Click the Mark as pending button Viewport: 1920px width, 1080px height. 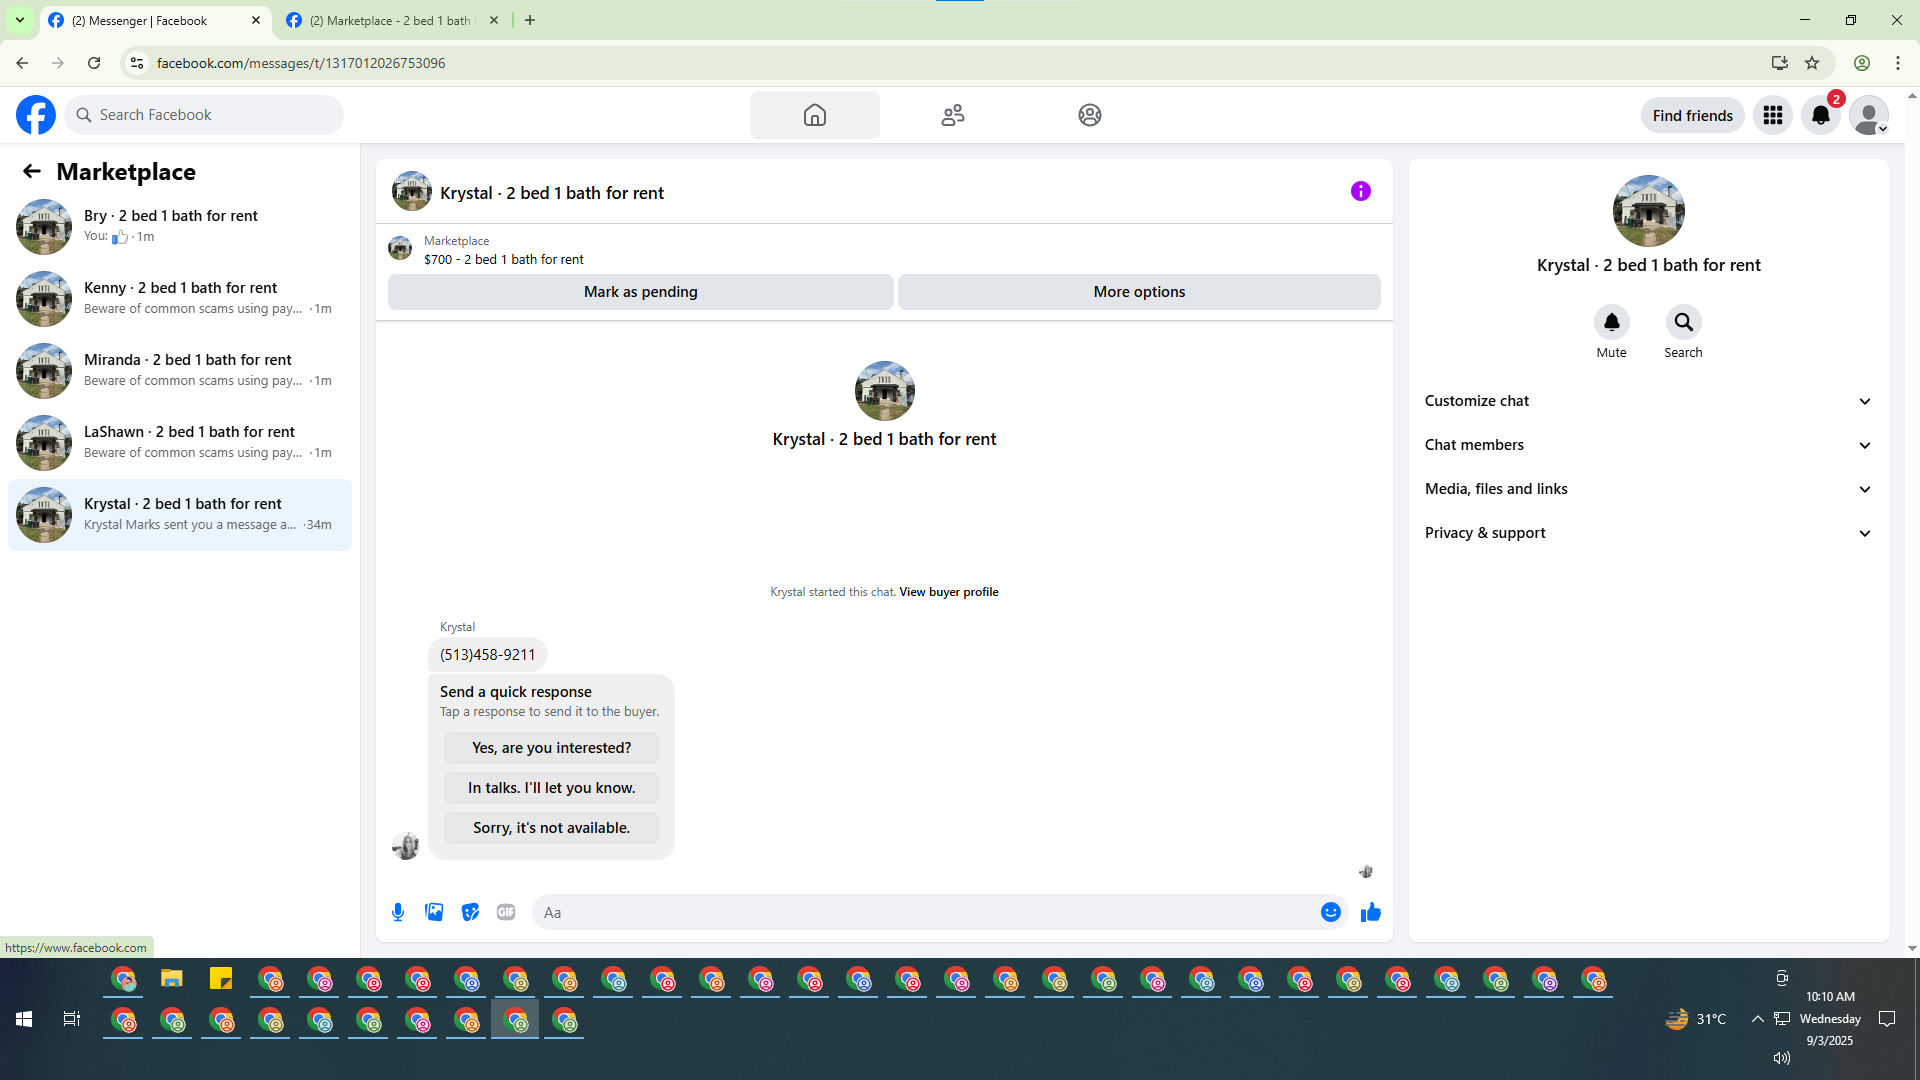(x=641, y=292)
